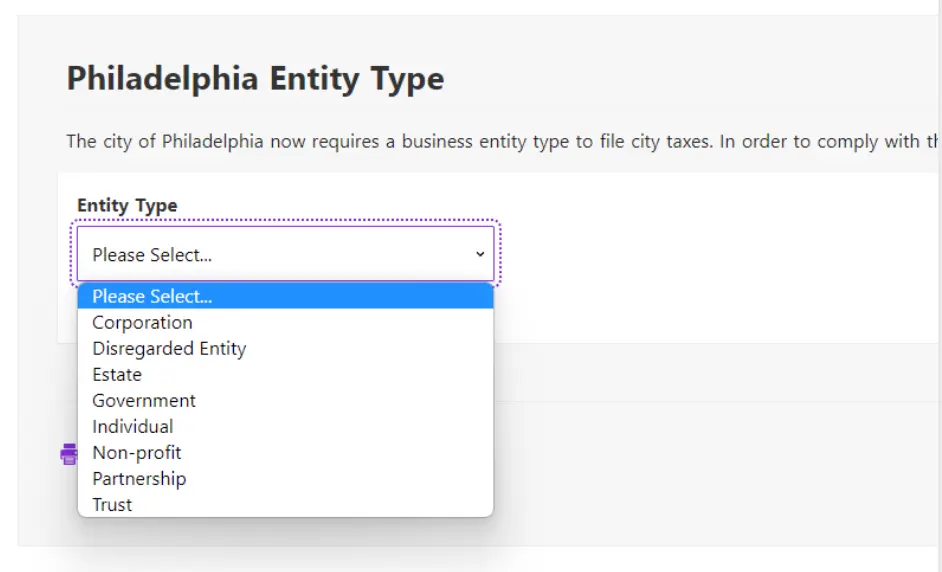This screenshot has height=572, width=942.
Task: Click the word 'Philadelphia' in the description sentence
Action: pos(213,141)
